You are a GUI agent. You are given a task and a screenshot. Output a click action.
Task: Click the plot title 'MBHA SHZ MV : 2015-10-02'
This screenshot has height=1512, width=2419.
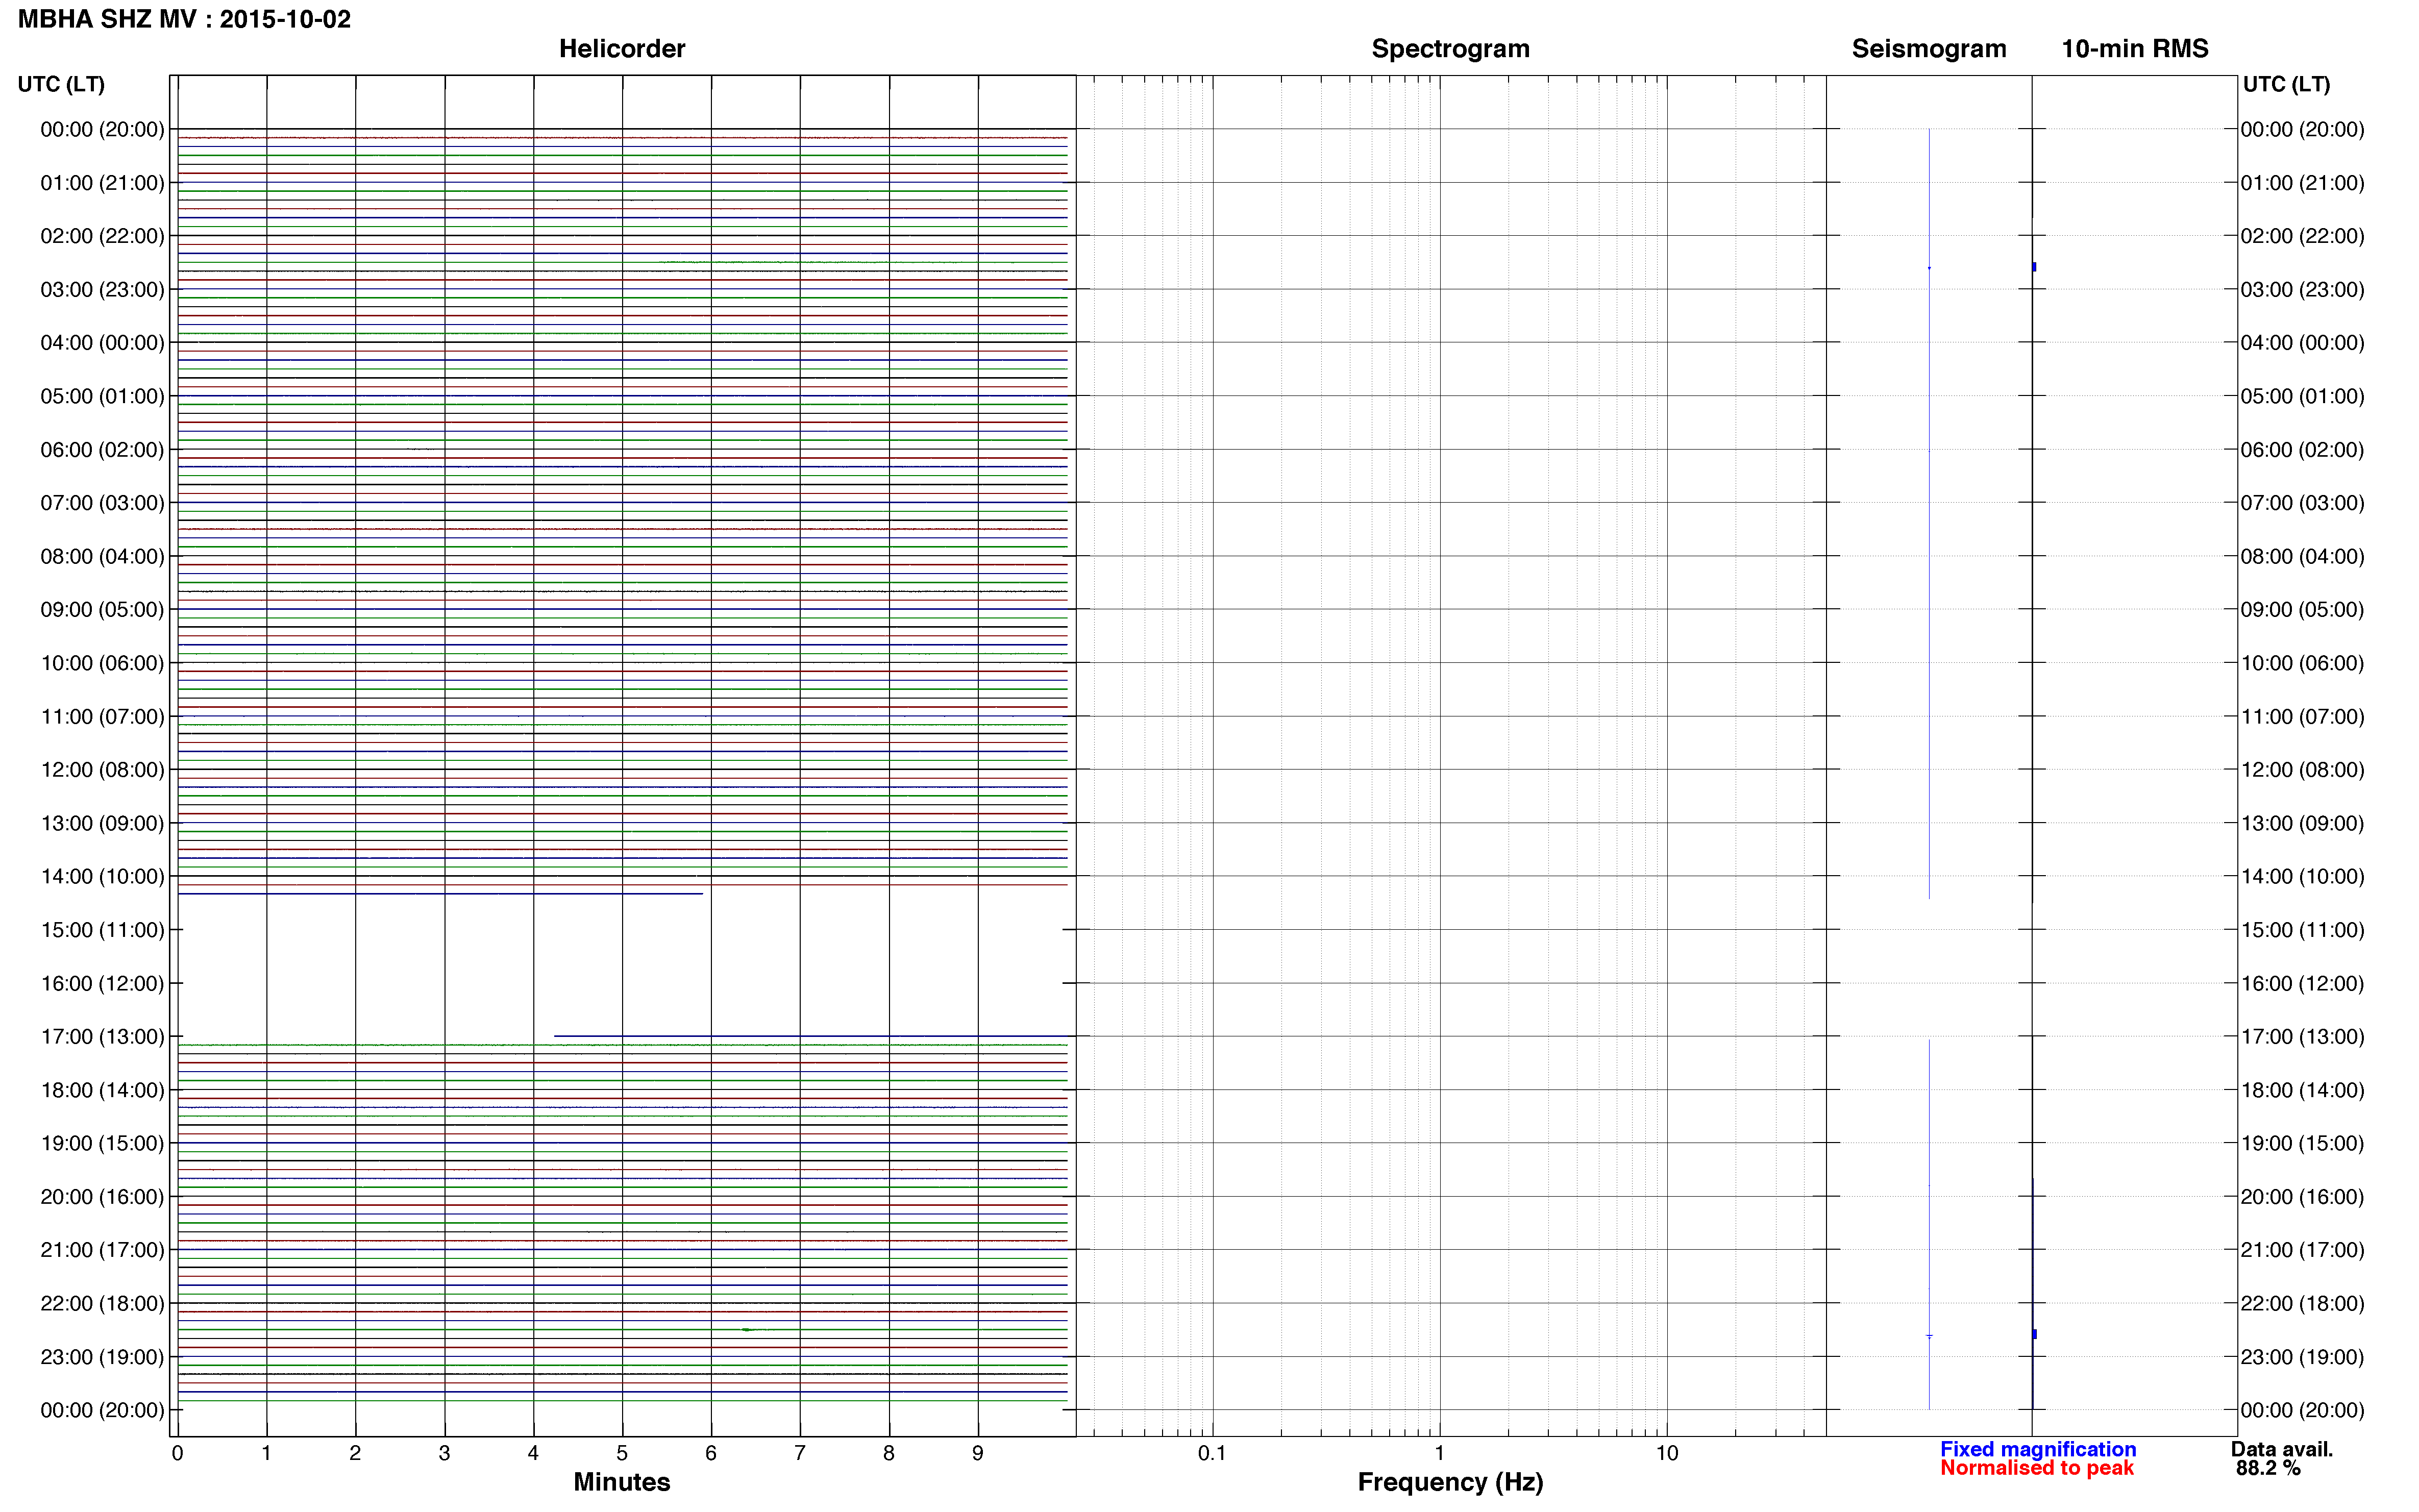185,19
